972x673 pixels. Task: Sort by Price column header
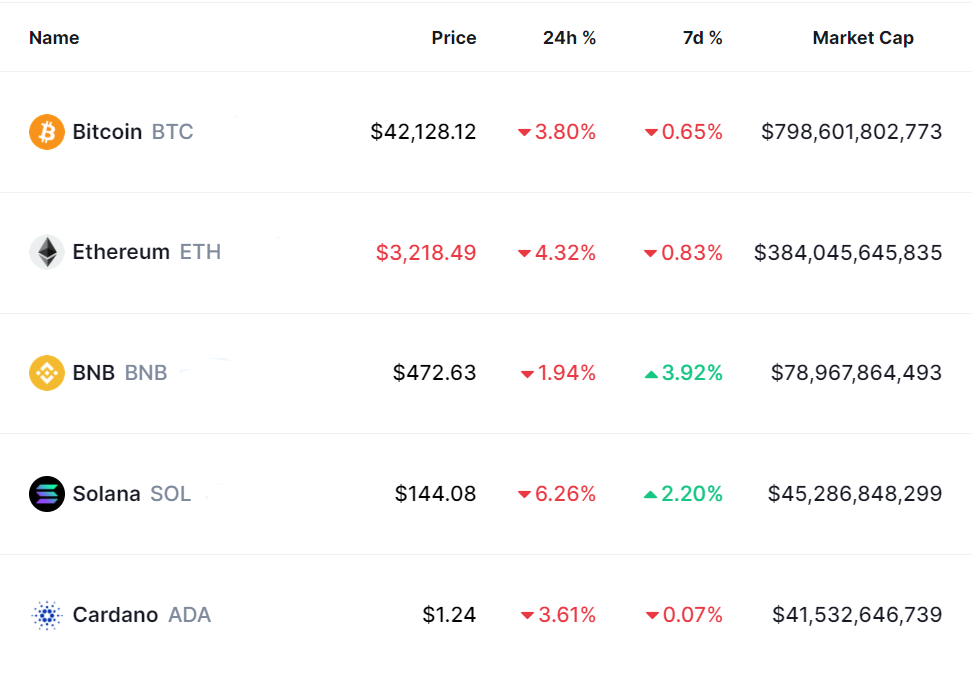click(454, 38)
